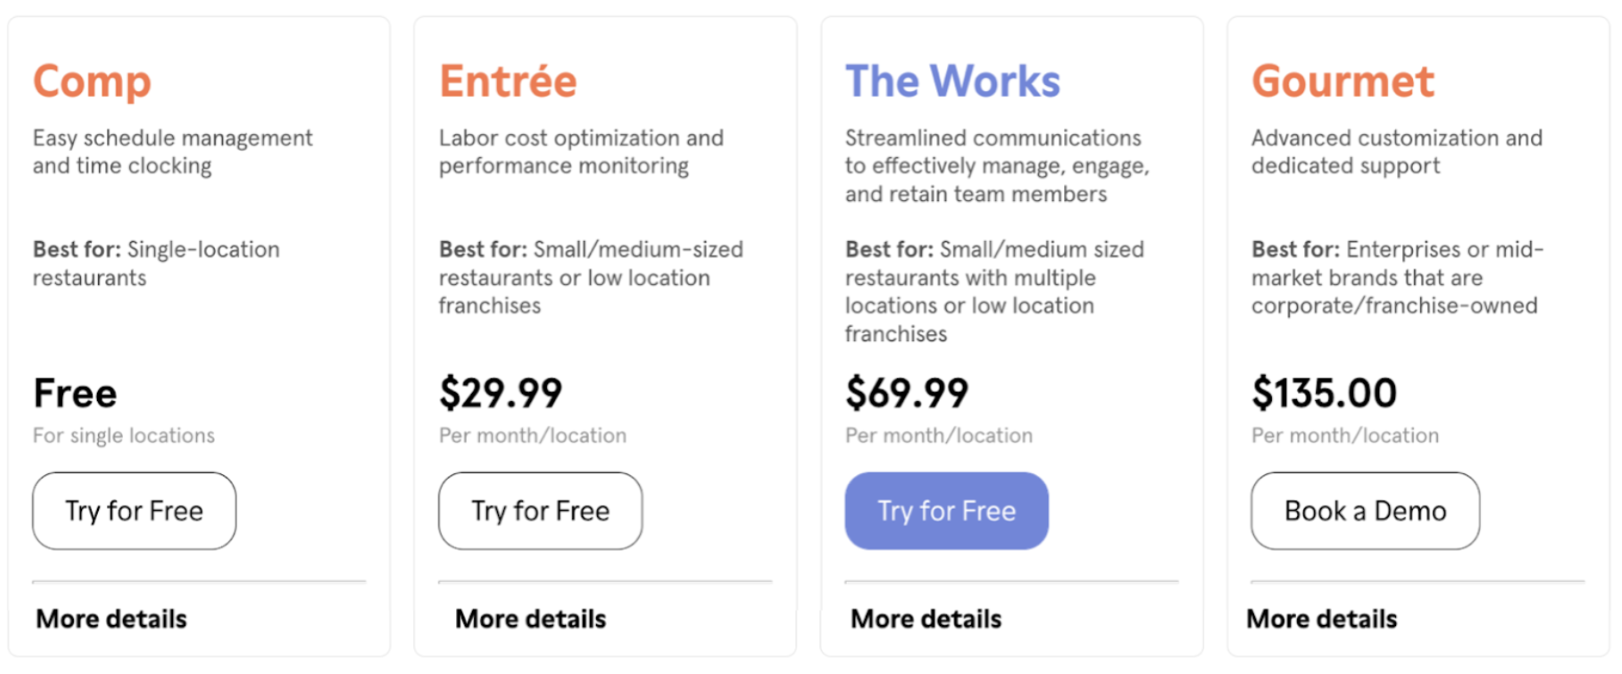Image resolution: width=1622 pixels, height=674 pixels.
Task: Select The Works plan heading
Action: (x=952, y=80)
